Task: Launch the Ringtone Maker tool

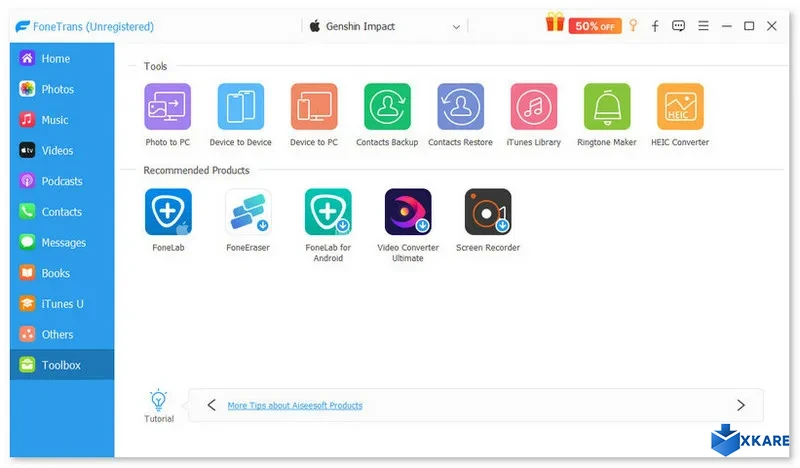Action: [x=607, y=107]
